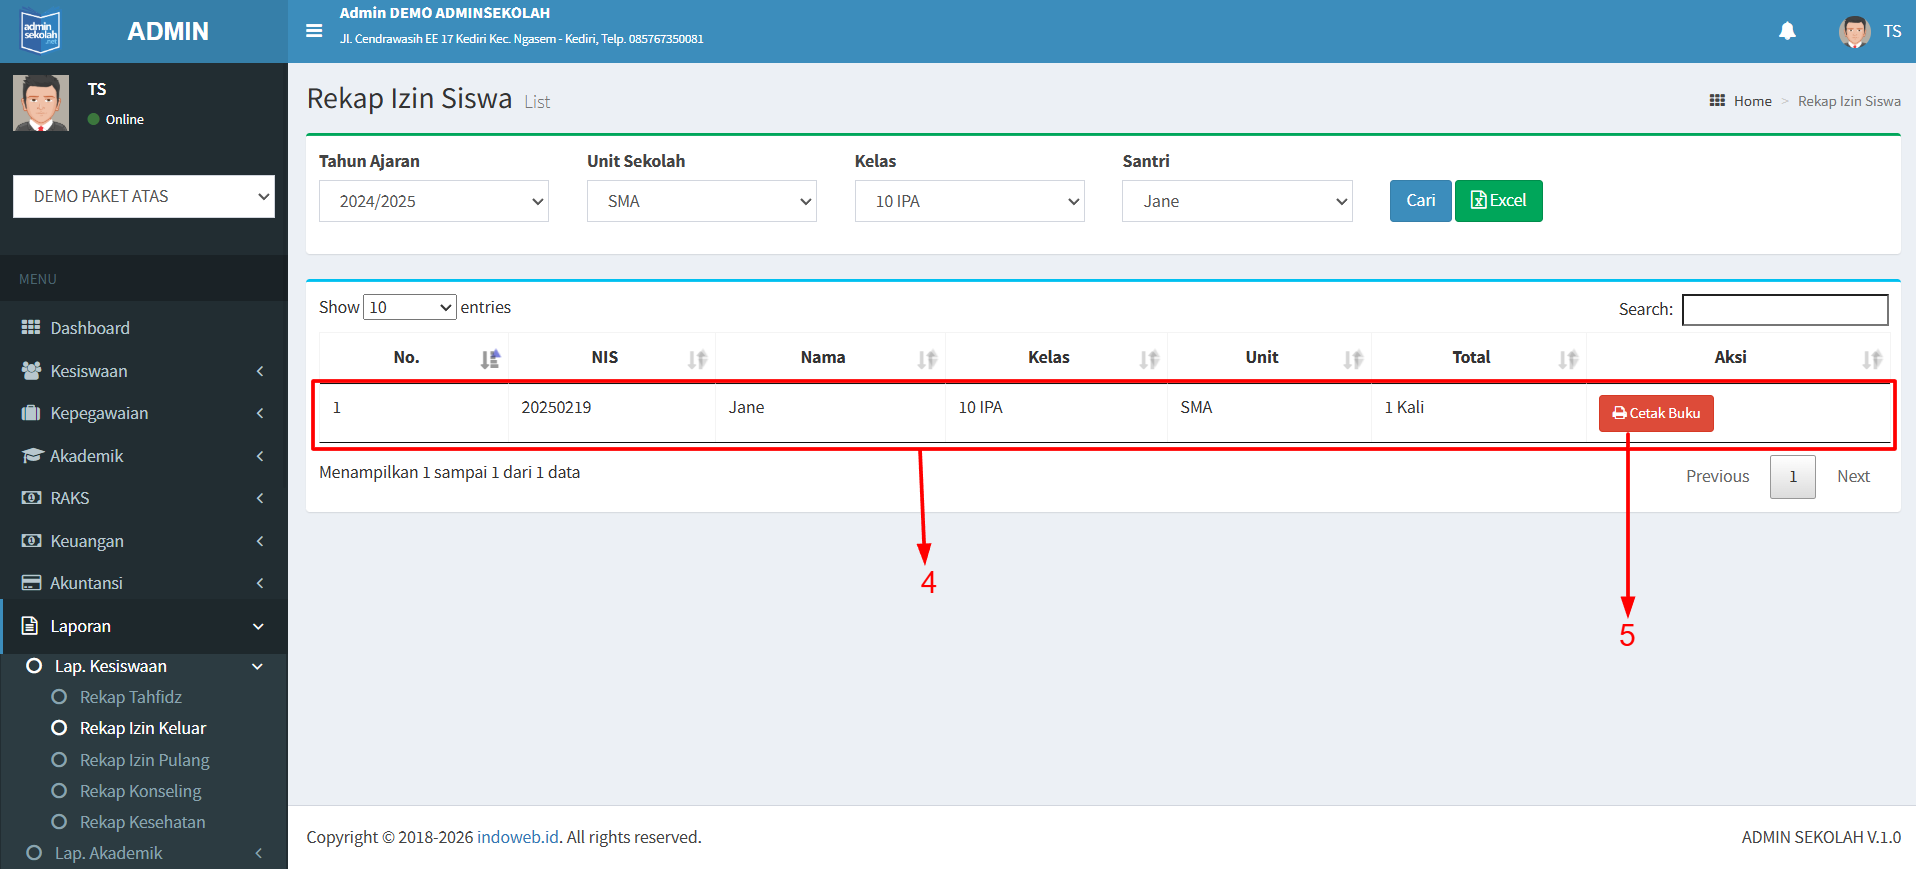Screen dimensions: 1916x869
Task: Open the Santri dropdown
Action: [1236, 201]
